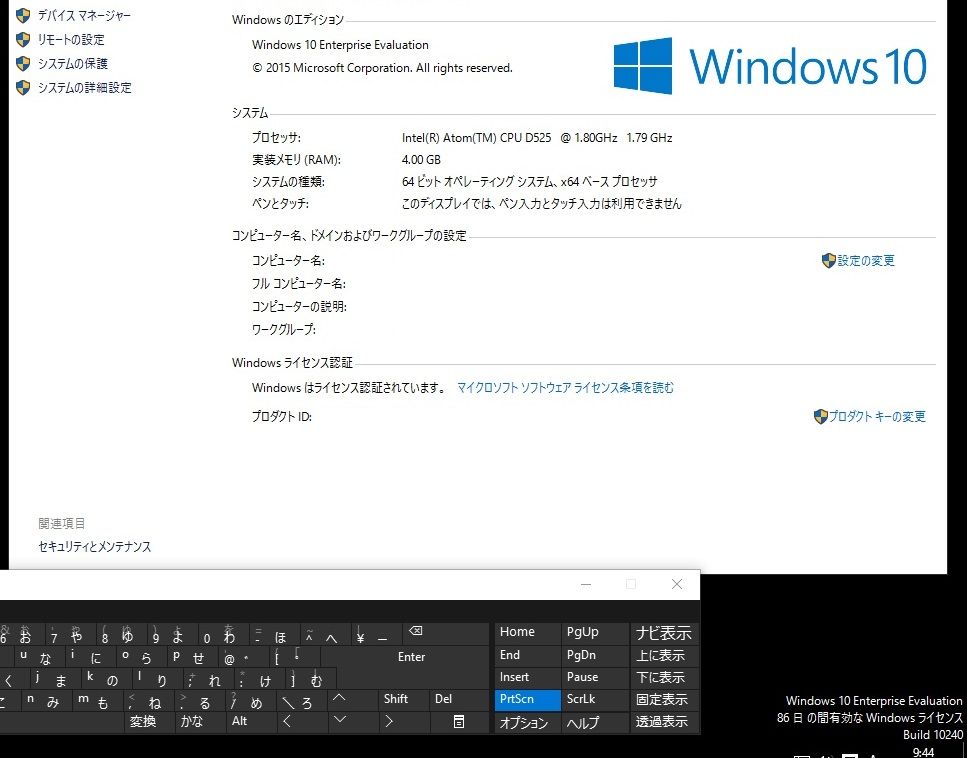Screen dimensions: 967x758
Task: Click the Intel(R) Atom(TM) CPU D525 processor text
Action: coord(537,138)
